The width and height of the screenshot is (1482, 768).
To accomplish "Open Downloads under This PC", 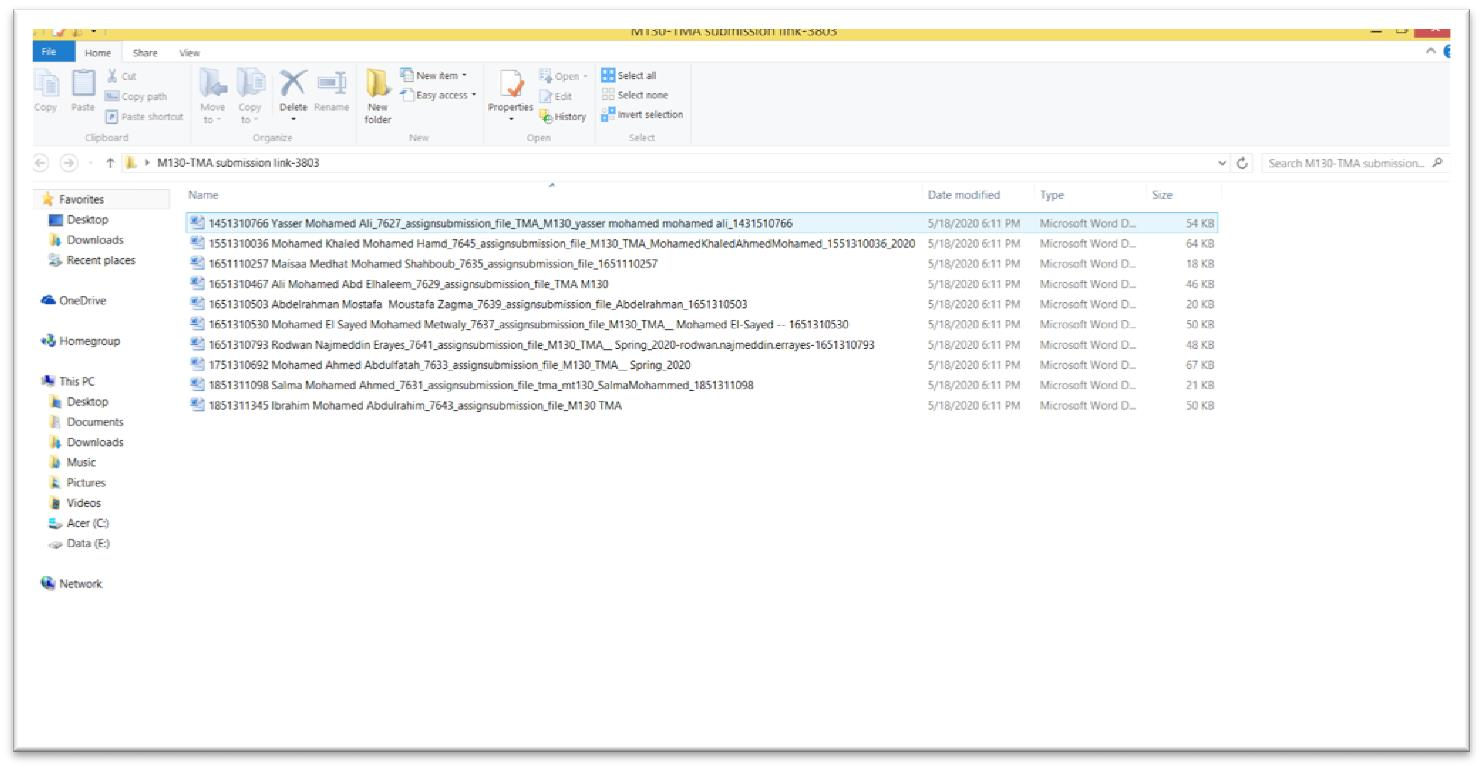I will pos(86,442).
